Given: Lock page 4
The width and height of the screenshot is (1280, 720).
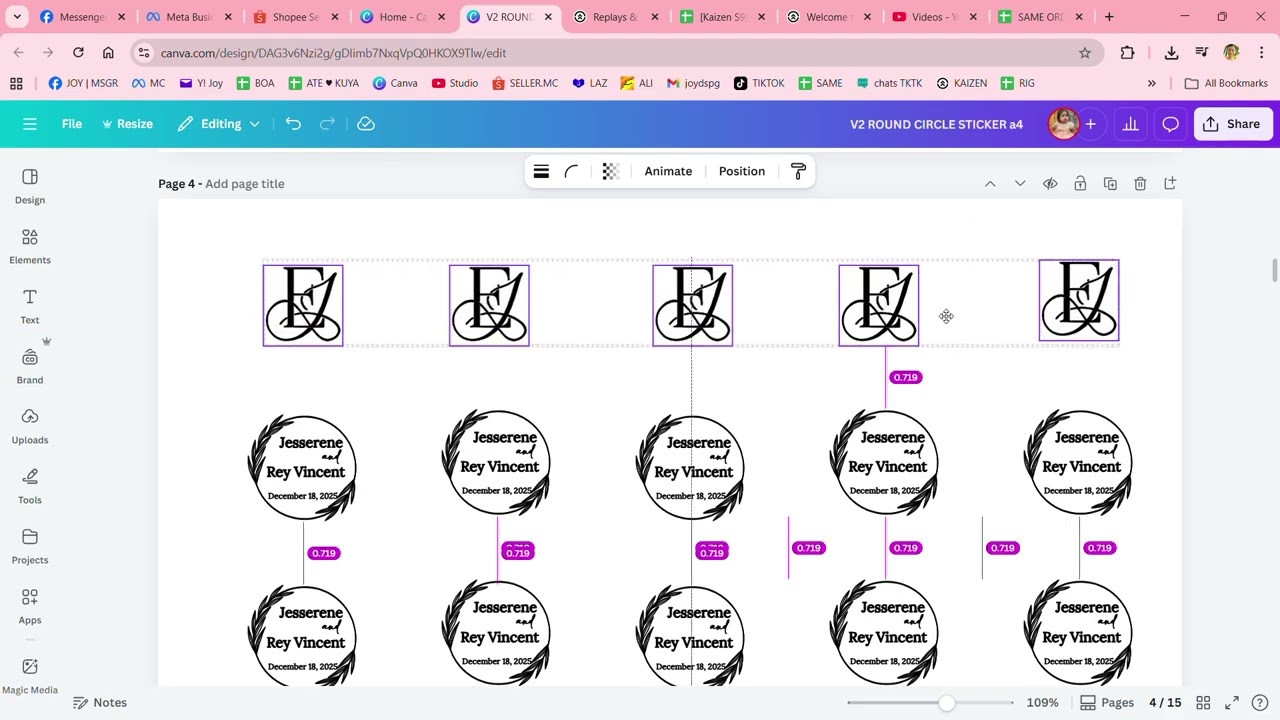Looking at the screenshot, I should [1080, 184].
